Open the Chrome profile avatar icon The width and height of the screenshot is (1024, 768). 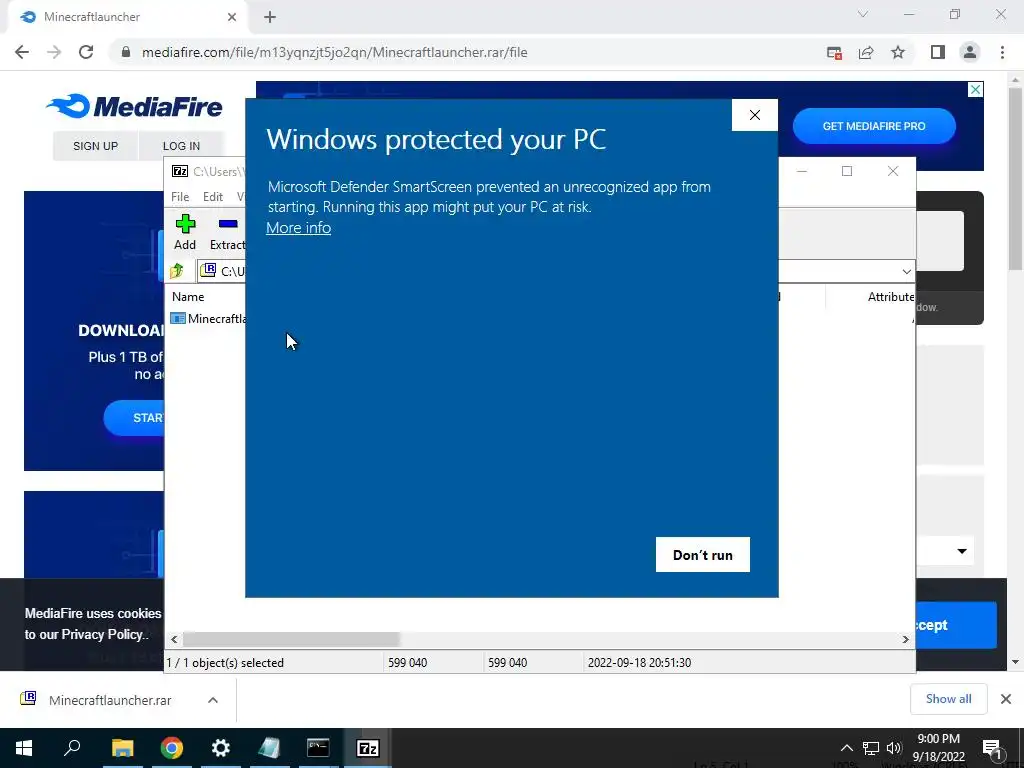(x=970, y=52)
